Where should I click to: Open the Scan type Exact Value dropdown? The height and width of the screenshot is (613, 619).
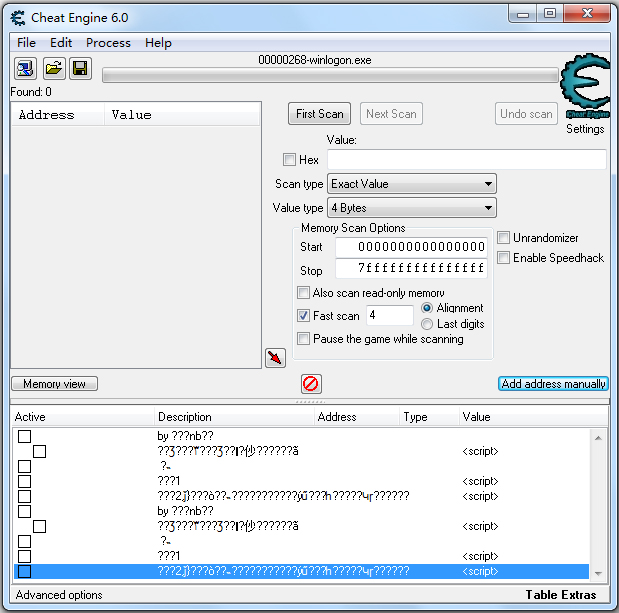pyautogui.click(x=412, y=184)
